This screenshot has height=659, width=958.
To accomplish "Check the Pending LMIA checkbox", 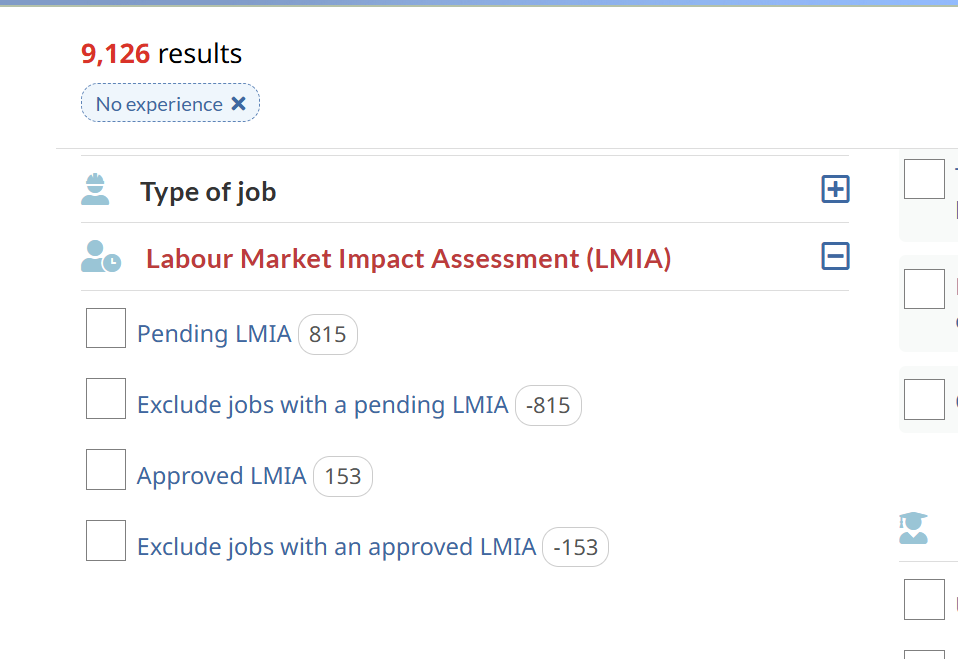I will [106, 328].
